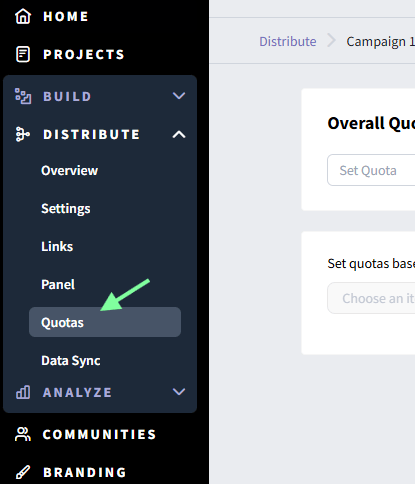Click the Analyze bar chart icon
The width and height of the screenshot is (415, 484).
click(x=23, y=392)
